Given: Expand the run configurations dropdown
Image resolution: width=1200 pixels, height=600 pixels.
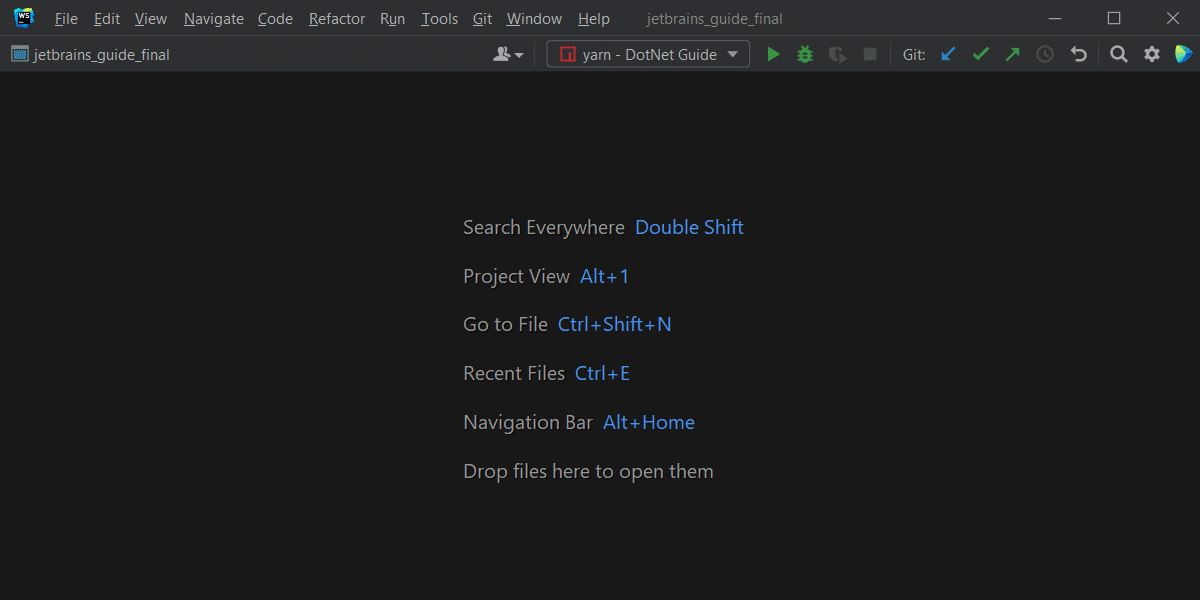Looking at the screenshot, I should [x=647, y=54].
